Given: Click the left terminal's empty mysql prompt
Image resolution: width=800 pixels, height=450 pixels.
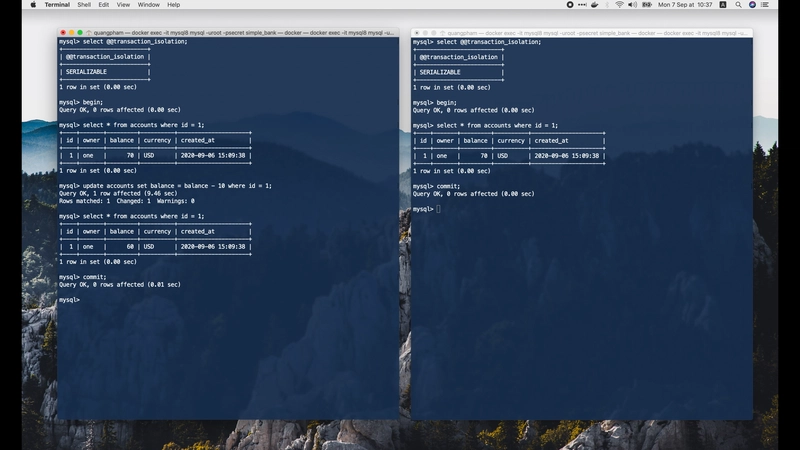Looking at the screenshot, I should (x=69, y=300).
